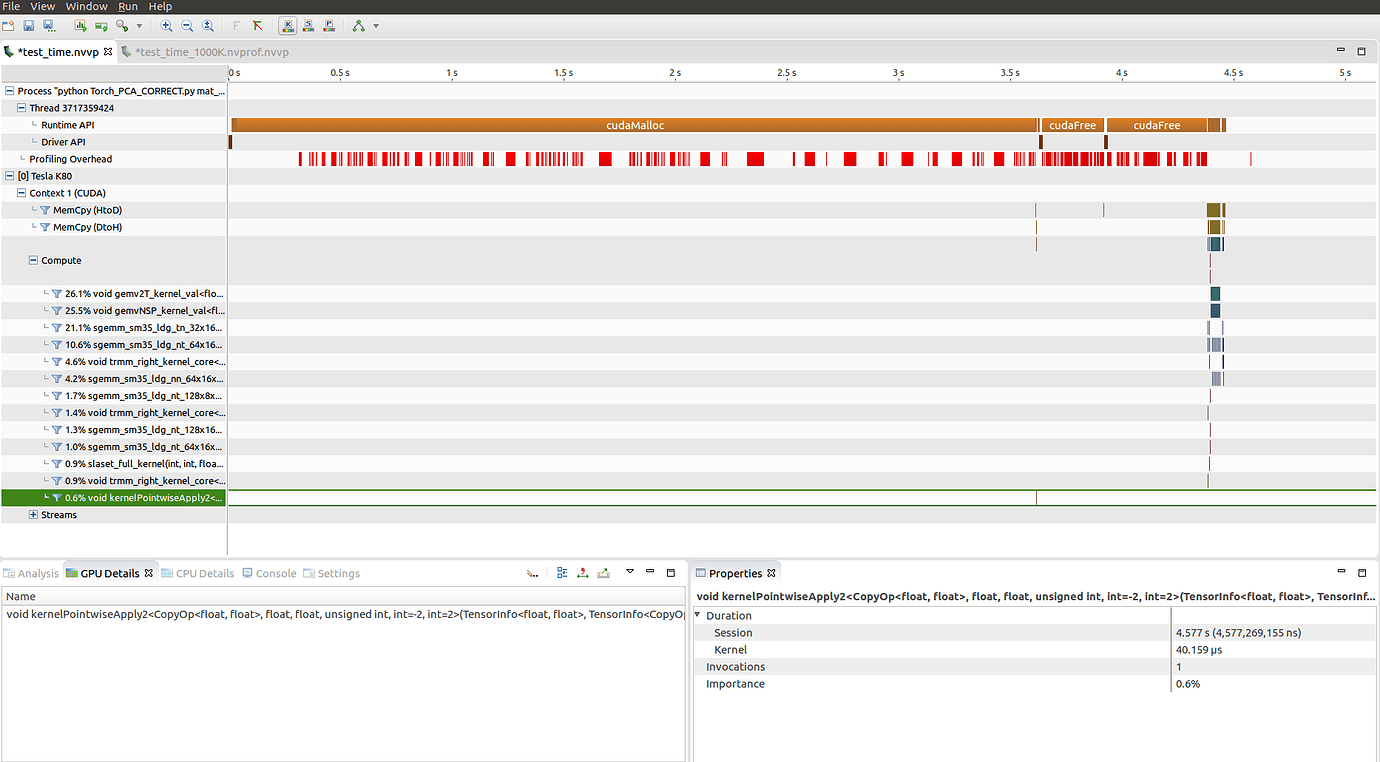Toggle the K kernel color mode button
The height and width of the screenshot is (762, 1380).
tap(288, 25)
